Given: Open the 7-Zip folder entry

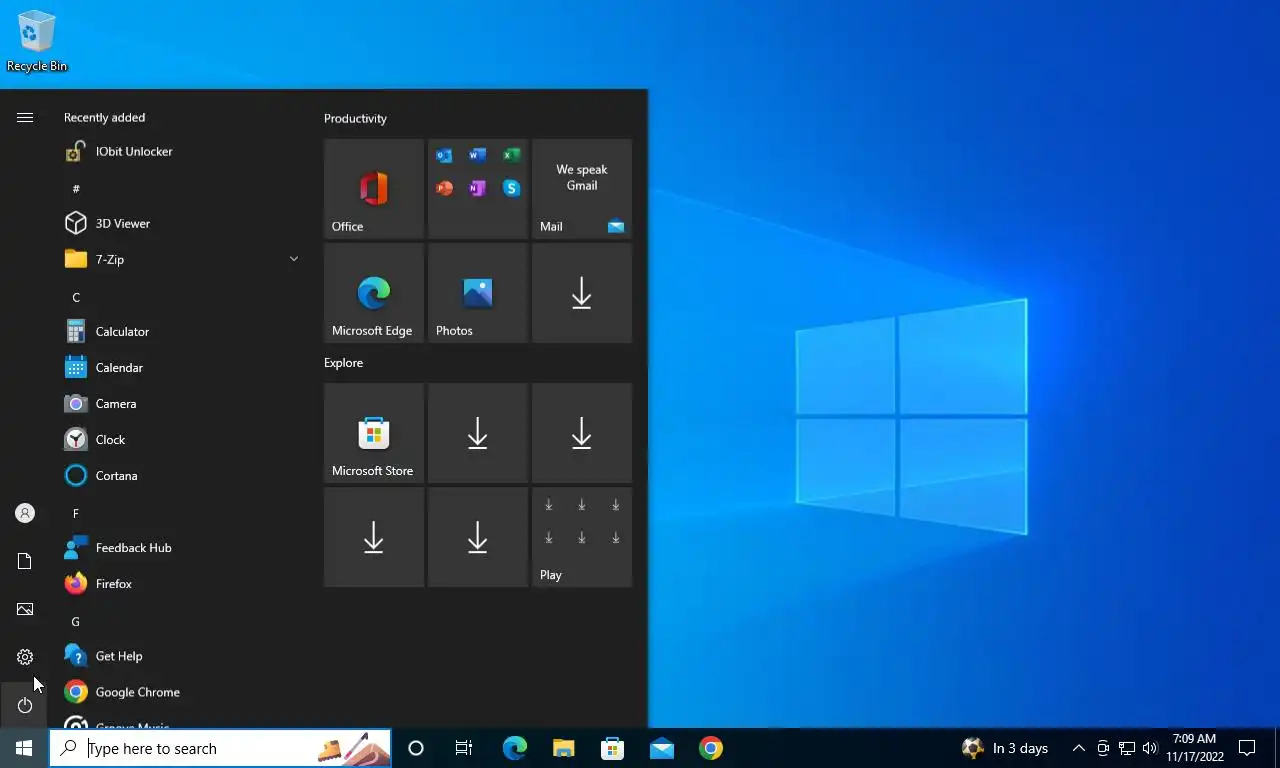Looking at the screenshot, I should [182, 259].
